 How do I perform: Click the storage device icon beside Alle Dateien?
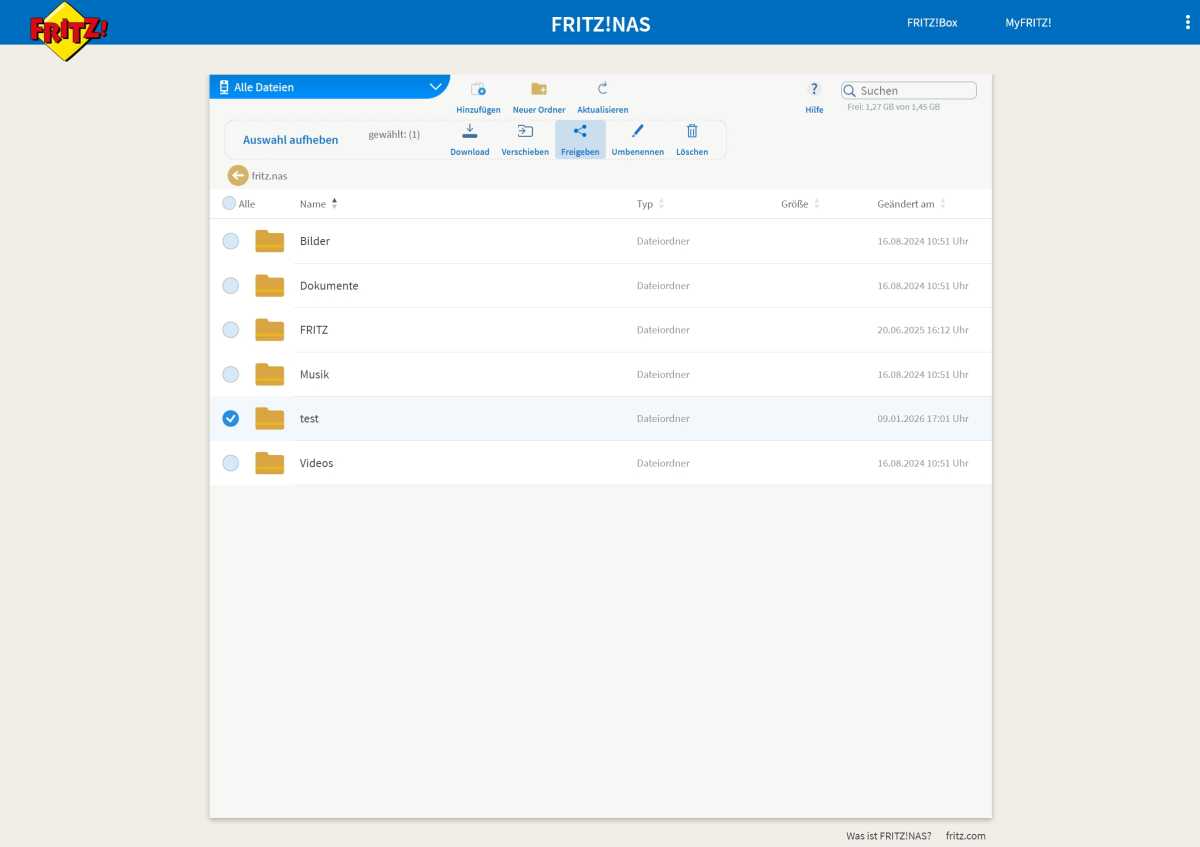[224, 87]
